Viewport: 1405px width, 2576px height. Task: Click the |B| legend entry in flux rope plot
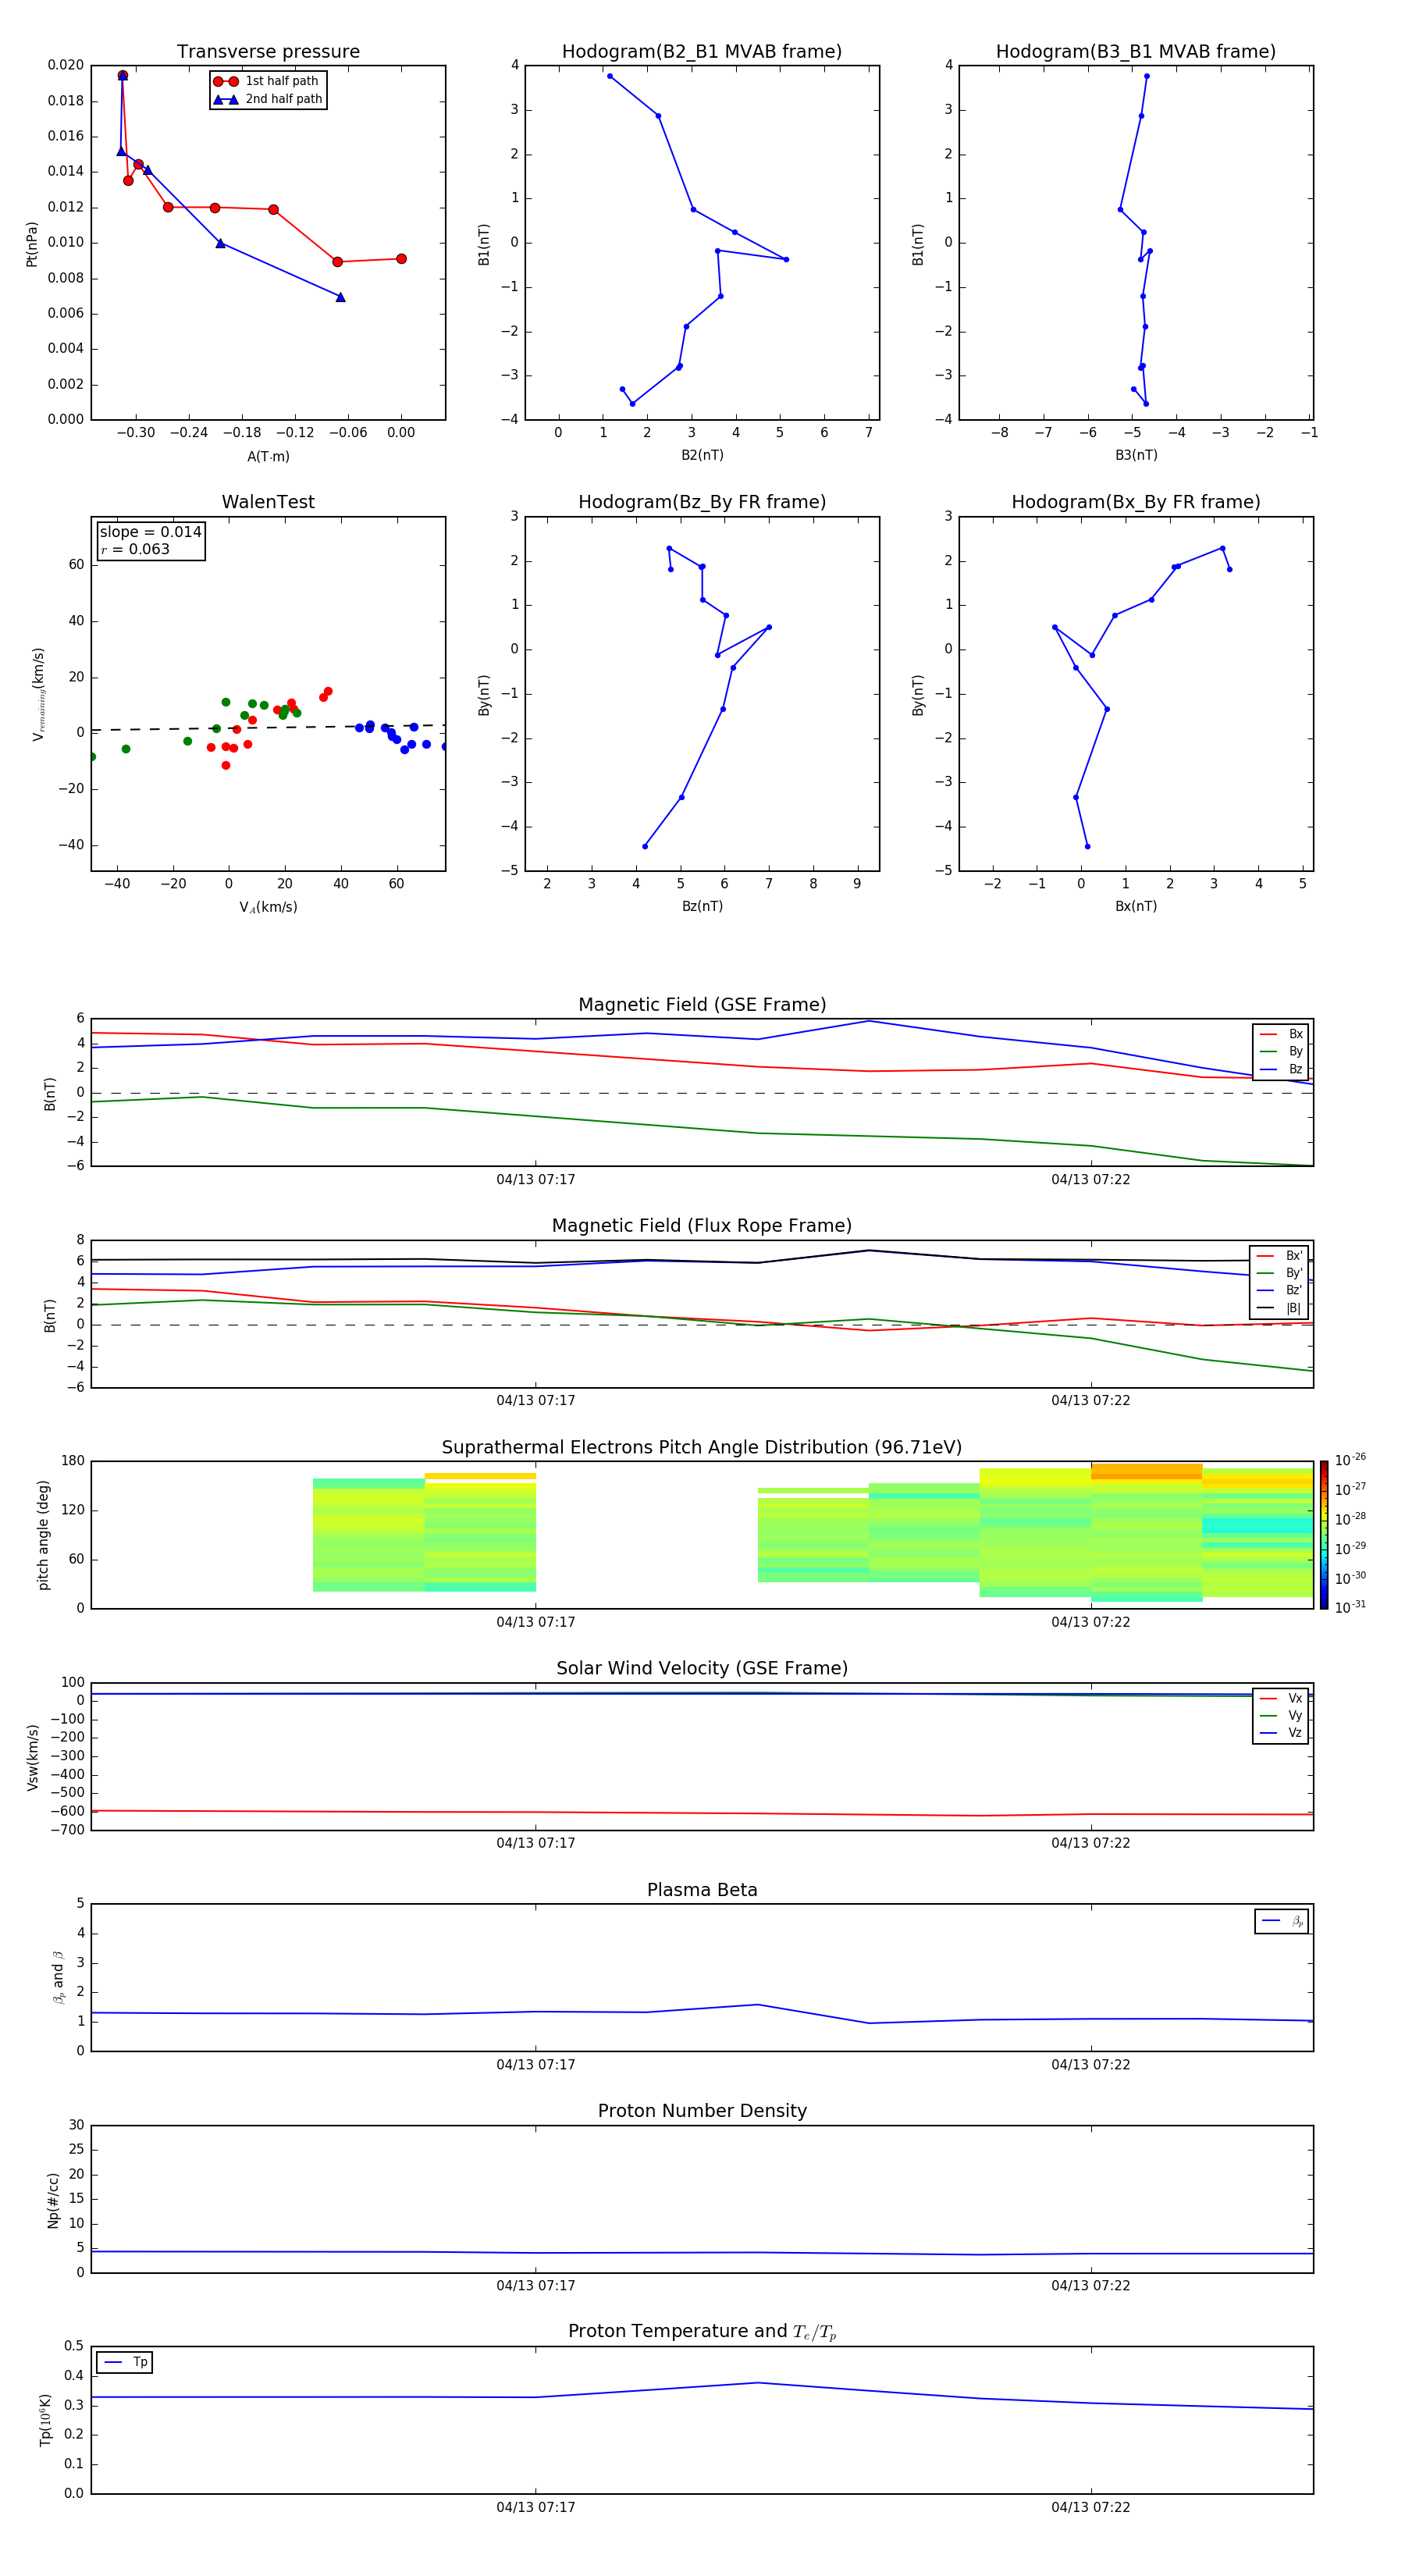[x=1279, y=1308]
